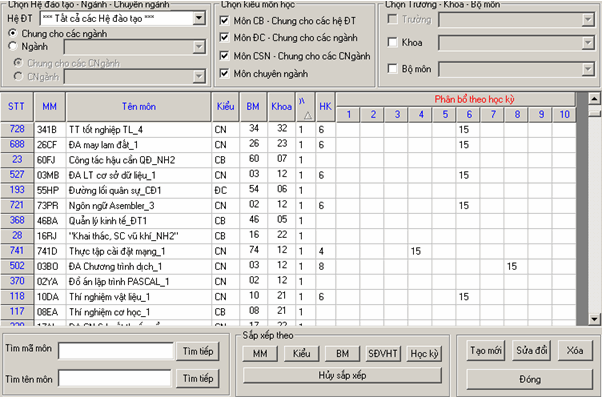Sort by 'Học kỳ' button

(x=424, y=354)
